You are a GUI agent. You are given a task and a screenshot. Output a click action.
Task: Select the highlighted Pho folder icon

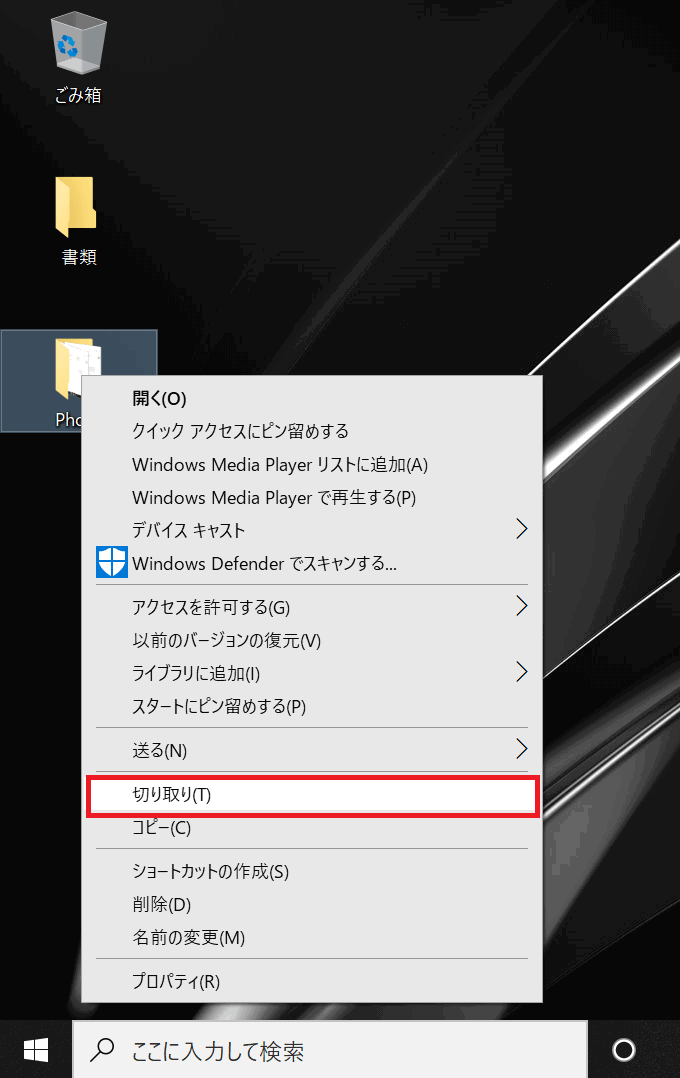(x=77, y=367)
